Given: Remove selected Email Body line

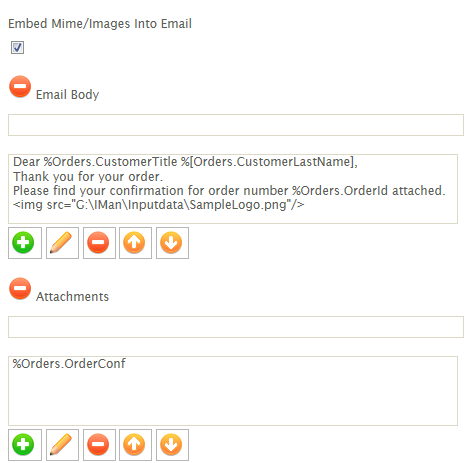Looking at the screenshot, I should (99, 243).
